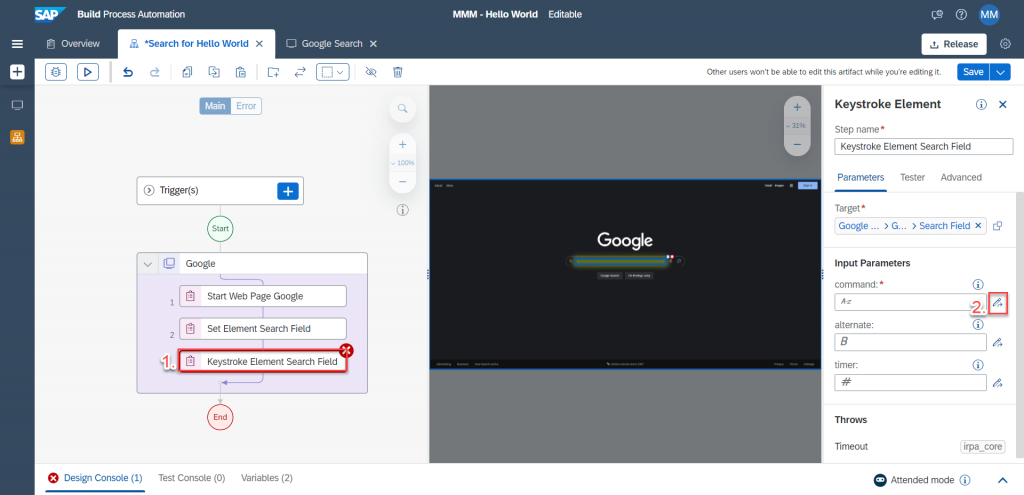1024x495 pixels.
Task: Close the Search for Hello World tab
Action: 259,44
